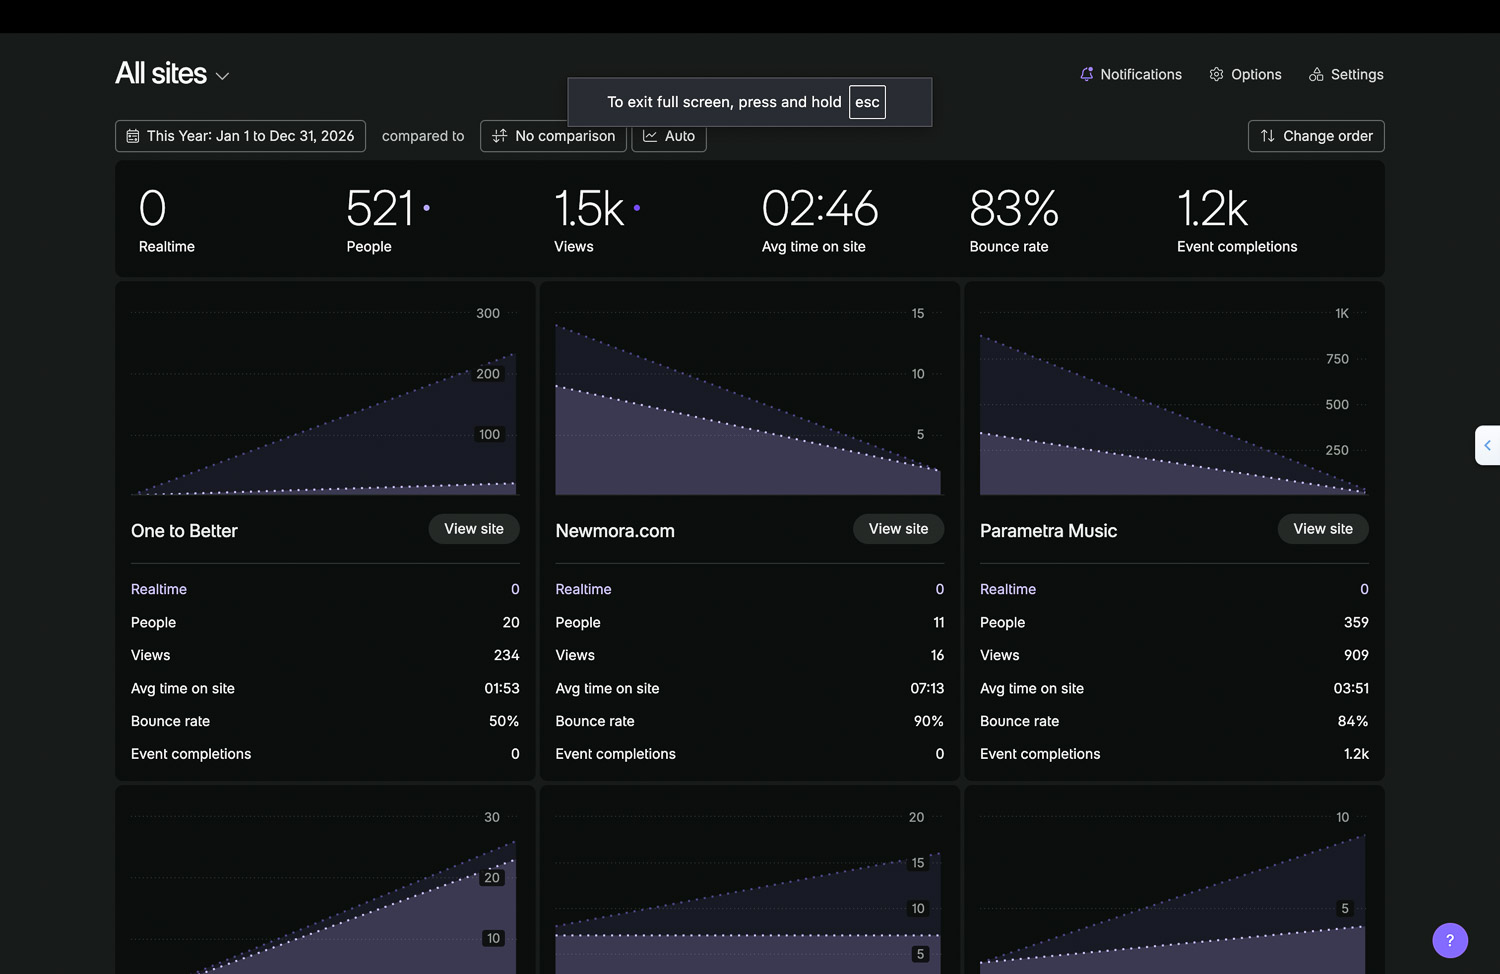Open Options via the gear icon
The height and width of the screenshot is (974, 1500).
[x=1216, y=74]
